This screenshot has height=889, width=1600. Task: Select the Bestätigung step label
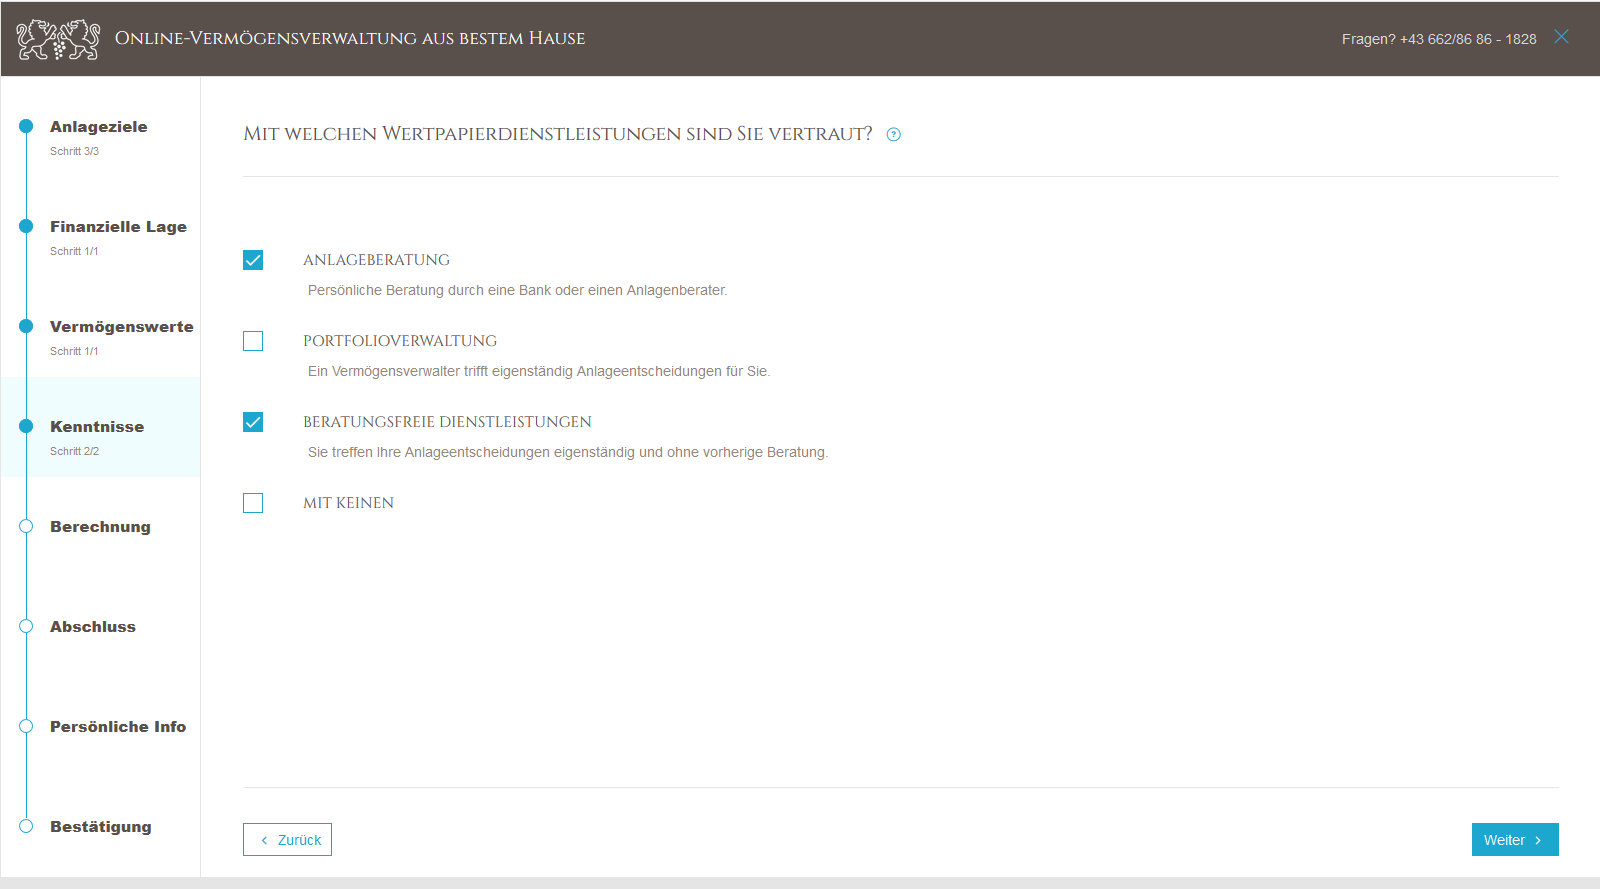[101, 827]
